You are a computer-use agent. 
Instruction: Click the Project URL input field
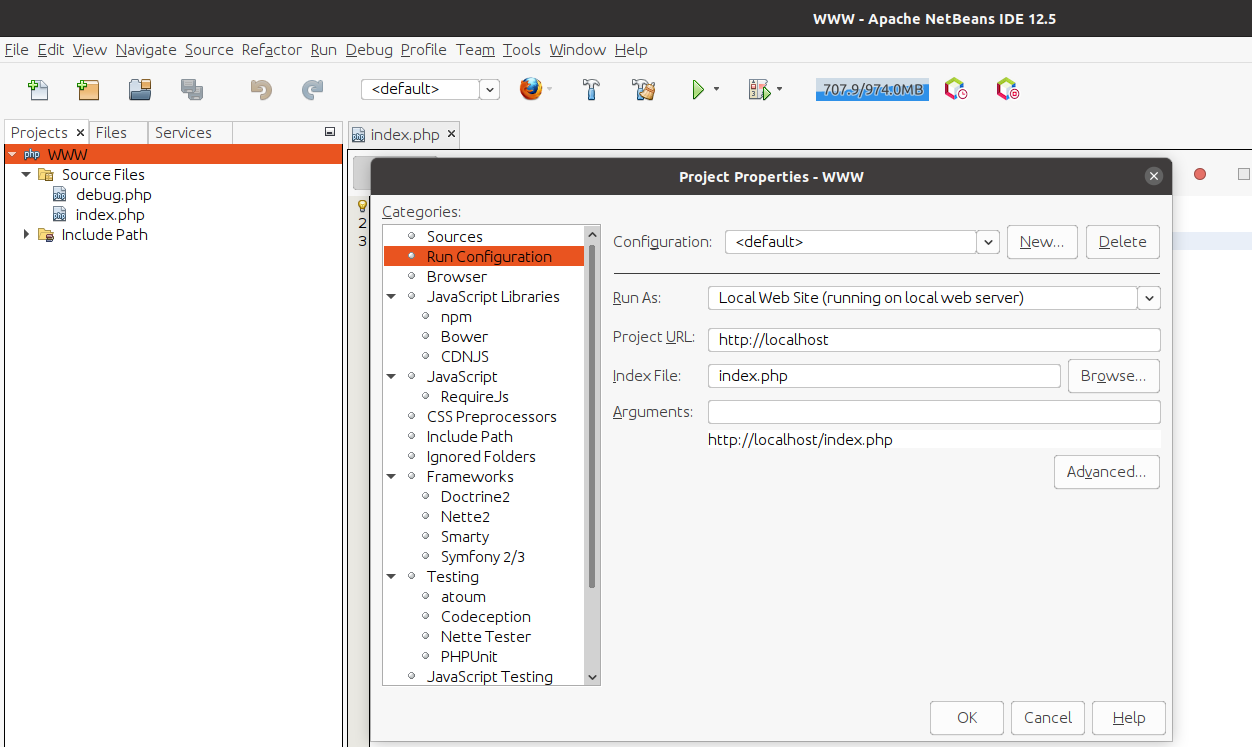(x=934, y=340)
